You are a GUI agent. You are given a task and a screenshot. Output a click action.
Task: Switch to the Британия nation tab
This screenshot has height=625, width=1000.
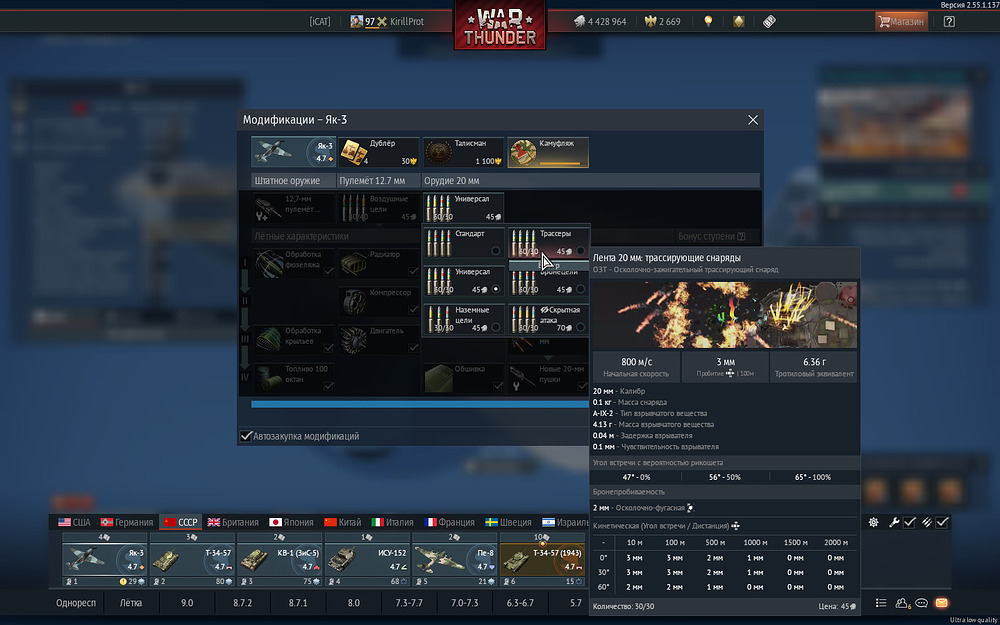click(233, 522)
